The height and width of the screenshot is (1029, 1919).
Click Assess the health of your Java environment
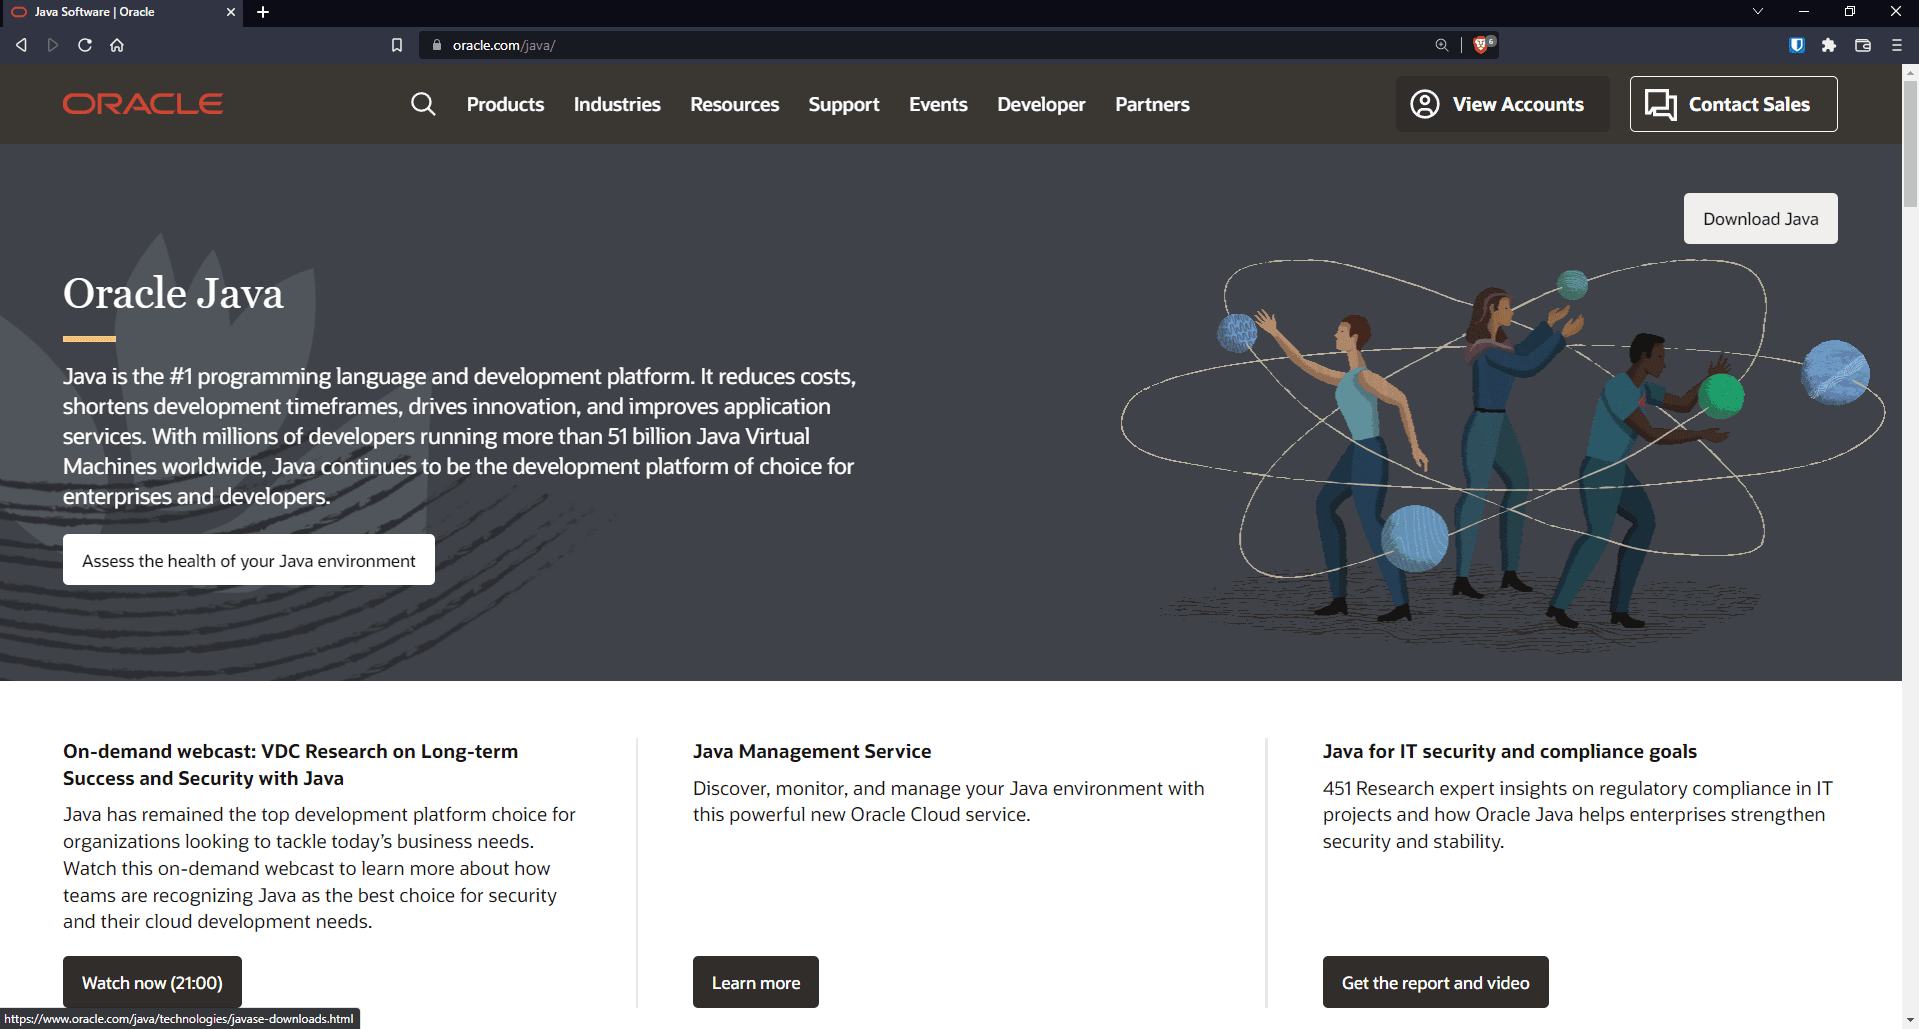tap(249, 560)
